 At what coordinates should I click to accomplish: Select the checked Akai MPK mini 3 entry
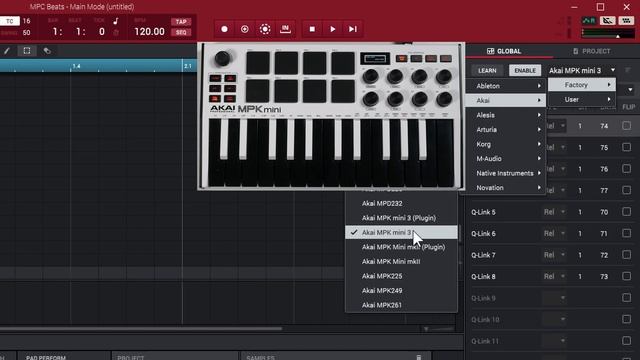point(401,232)
